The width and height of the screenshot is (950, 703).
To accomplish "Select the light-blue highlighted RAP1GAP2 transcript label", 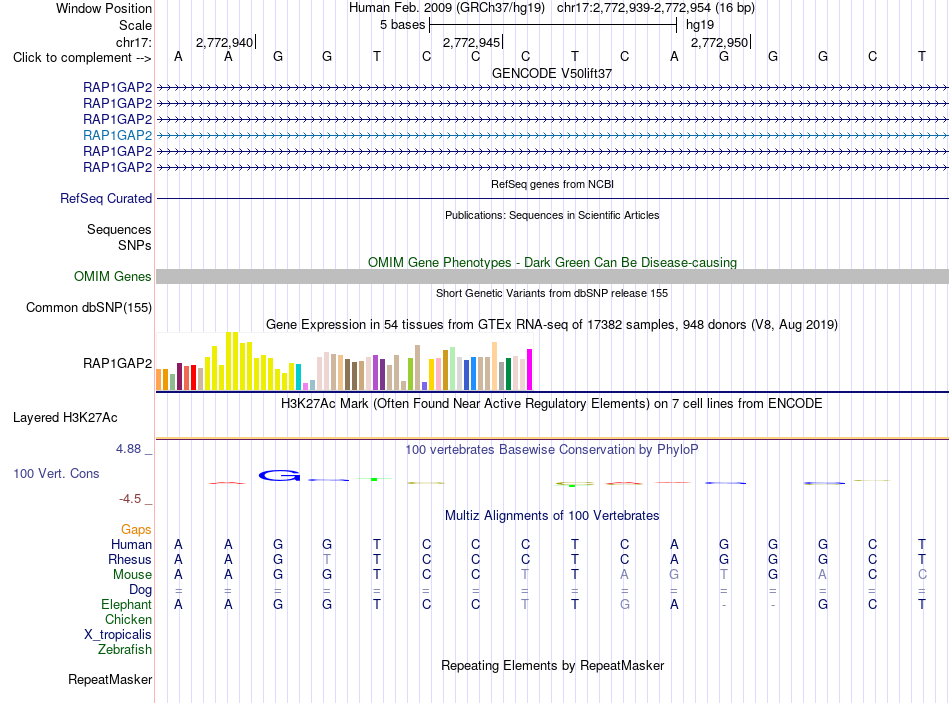I will click(x=118, y=135).
